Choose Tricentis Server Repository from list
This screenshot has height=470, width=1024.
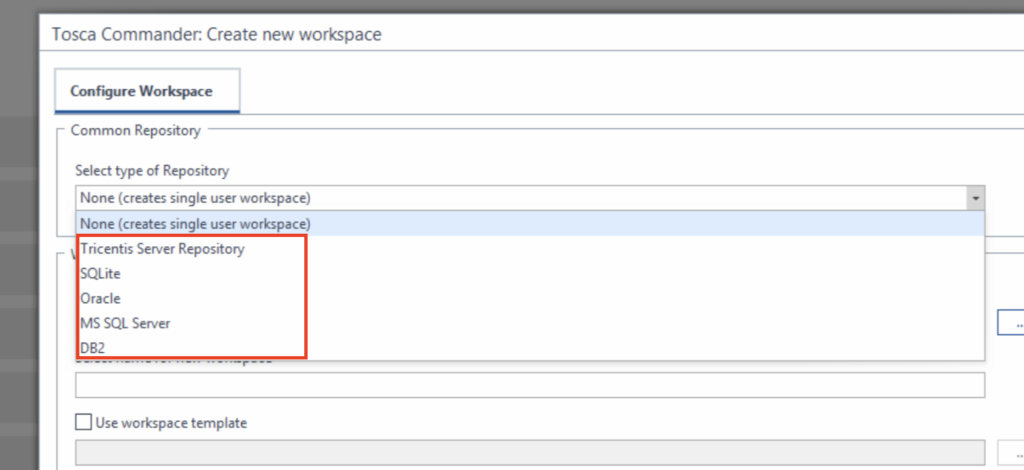tap(530, 249)
